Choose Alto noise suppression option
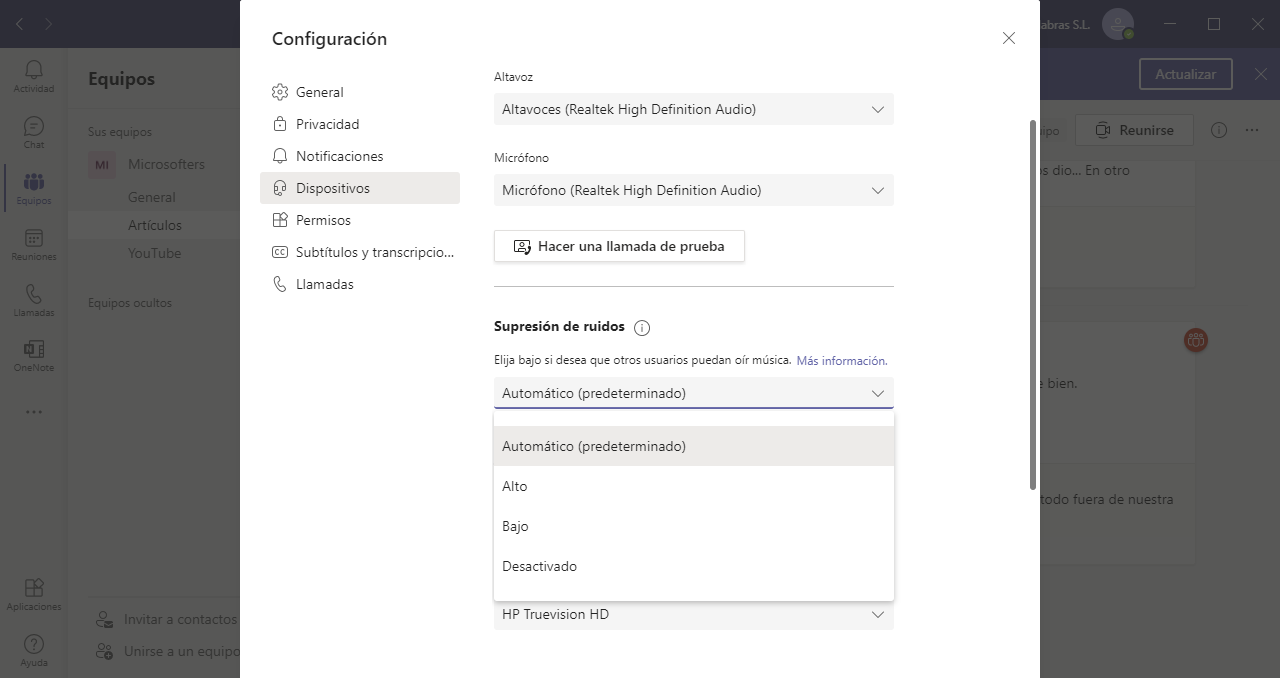The height and width of the screenshot is (678, 1280). tap(694, 486)
